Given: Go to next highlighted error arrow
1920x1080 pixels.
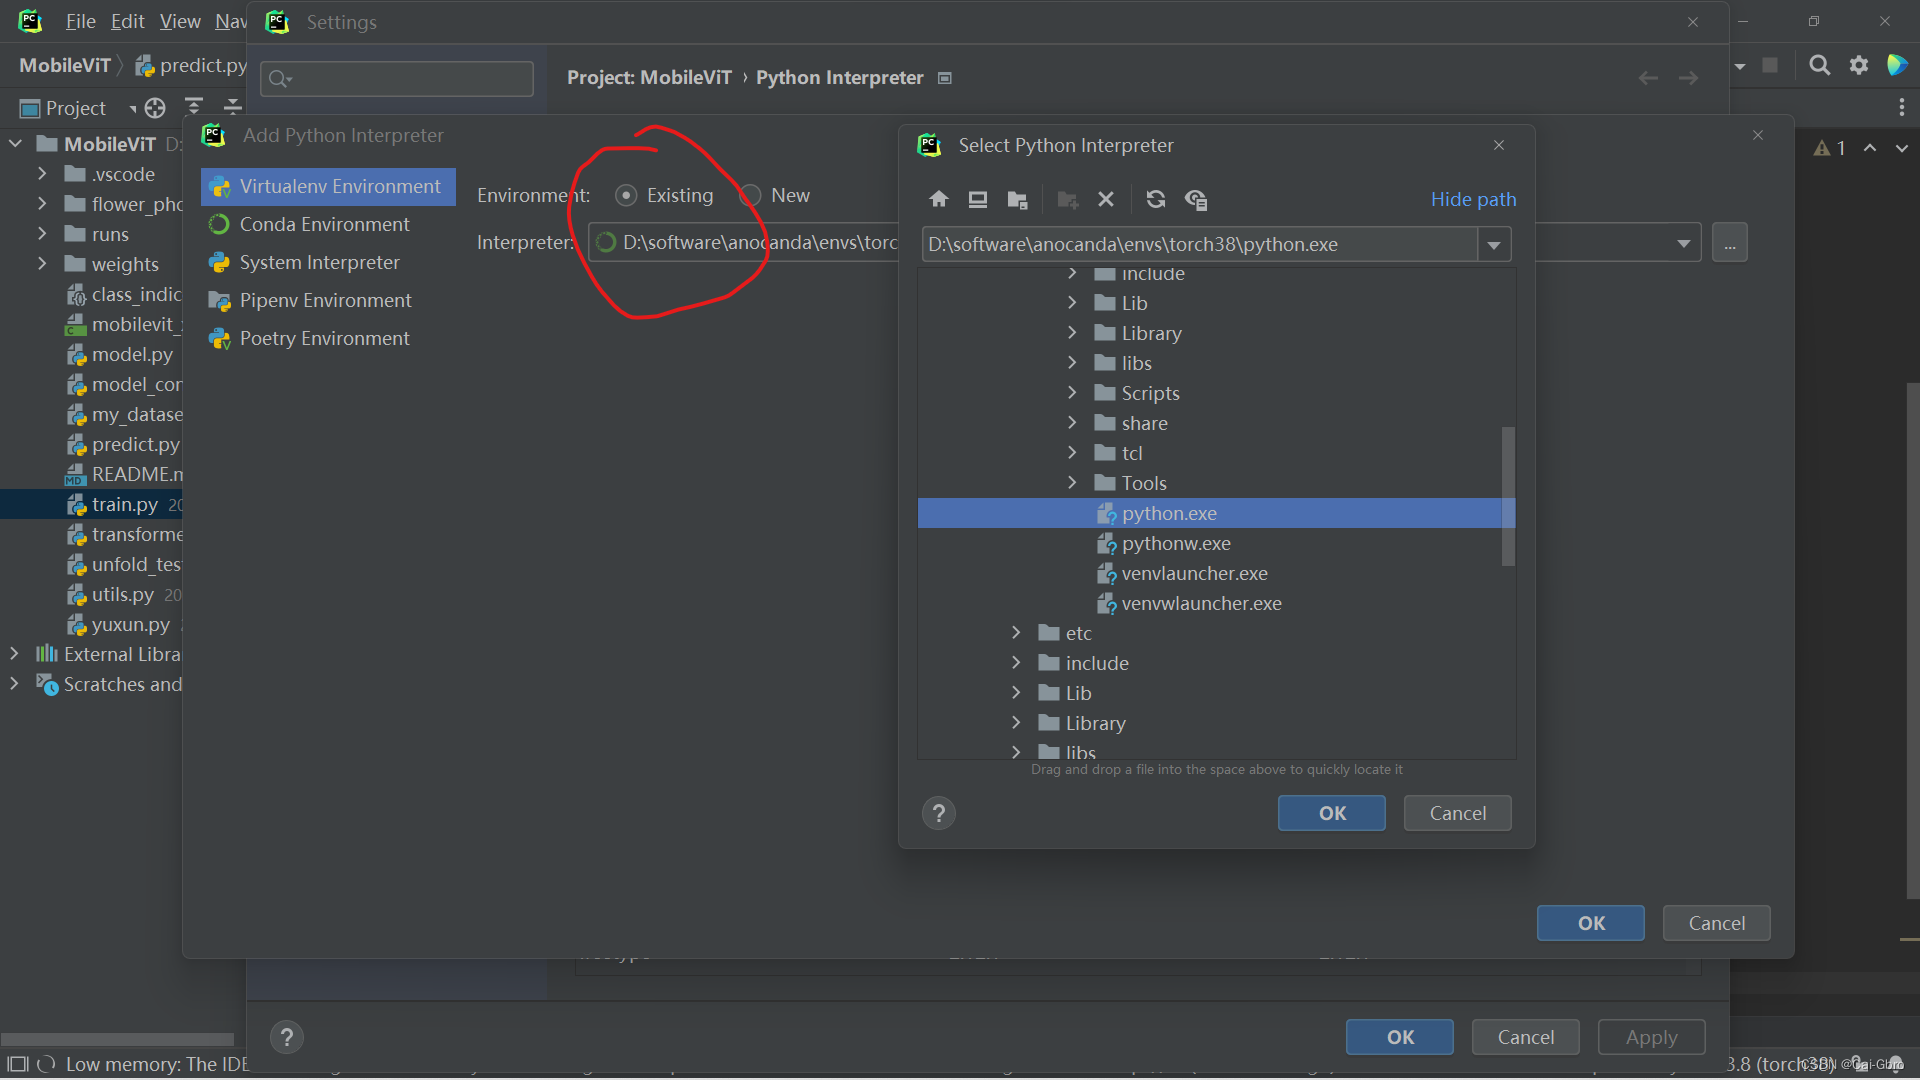Looking at the screenshot, I should (1901, 148).
